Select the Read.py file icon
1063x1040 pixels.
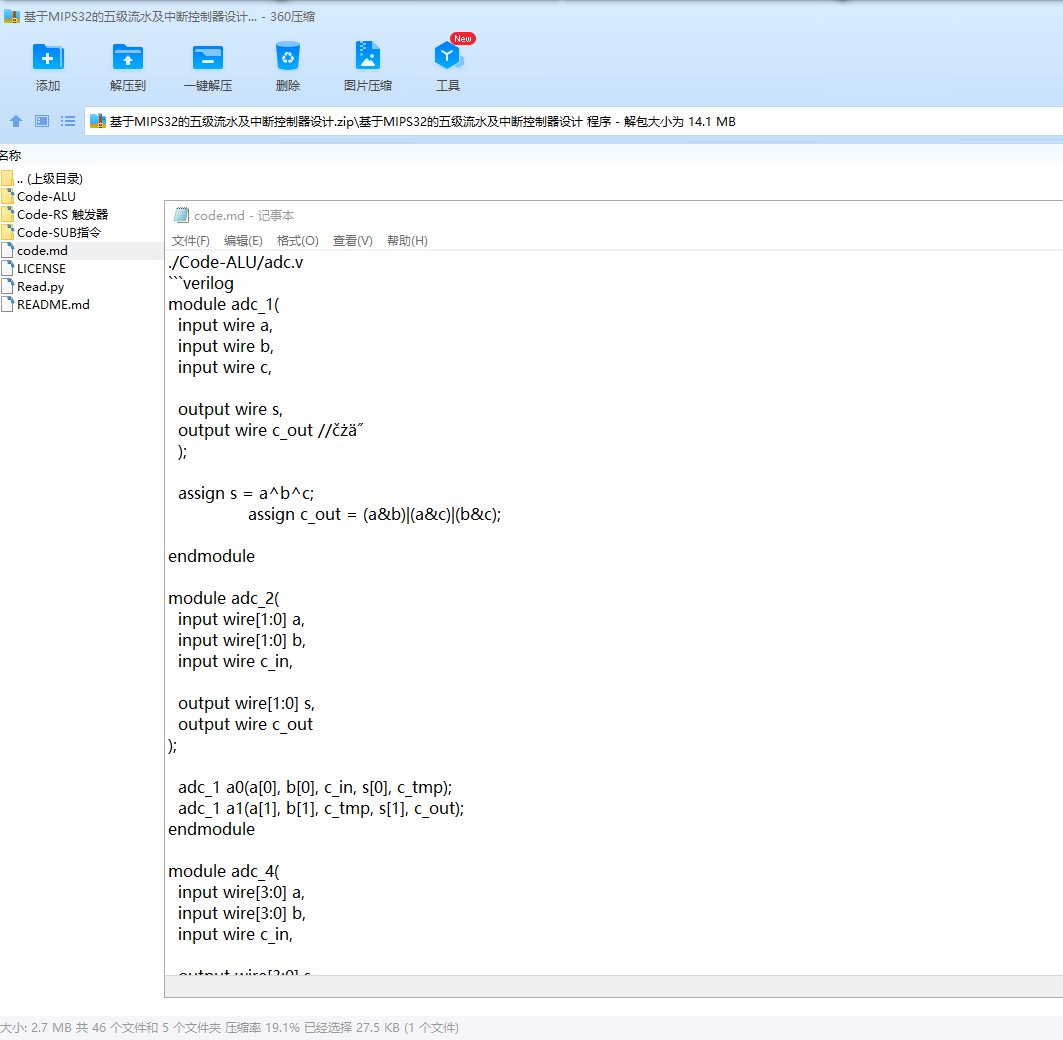point(7,287)
